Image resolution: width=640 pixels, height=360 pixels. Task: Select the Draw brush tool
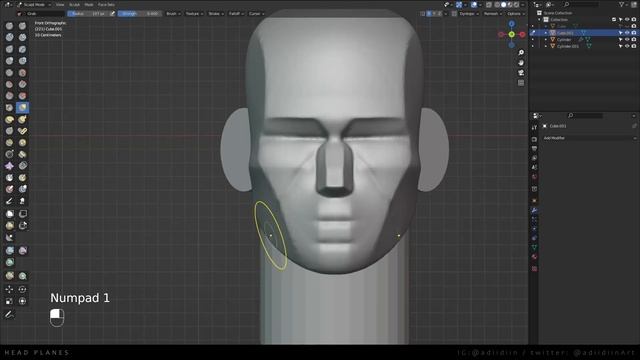(x=9, y=26)
